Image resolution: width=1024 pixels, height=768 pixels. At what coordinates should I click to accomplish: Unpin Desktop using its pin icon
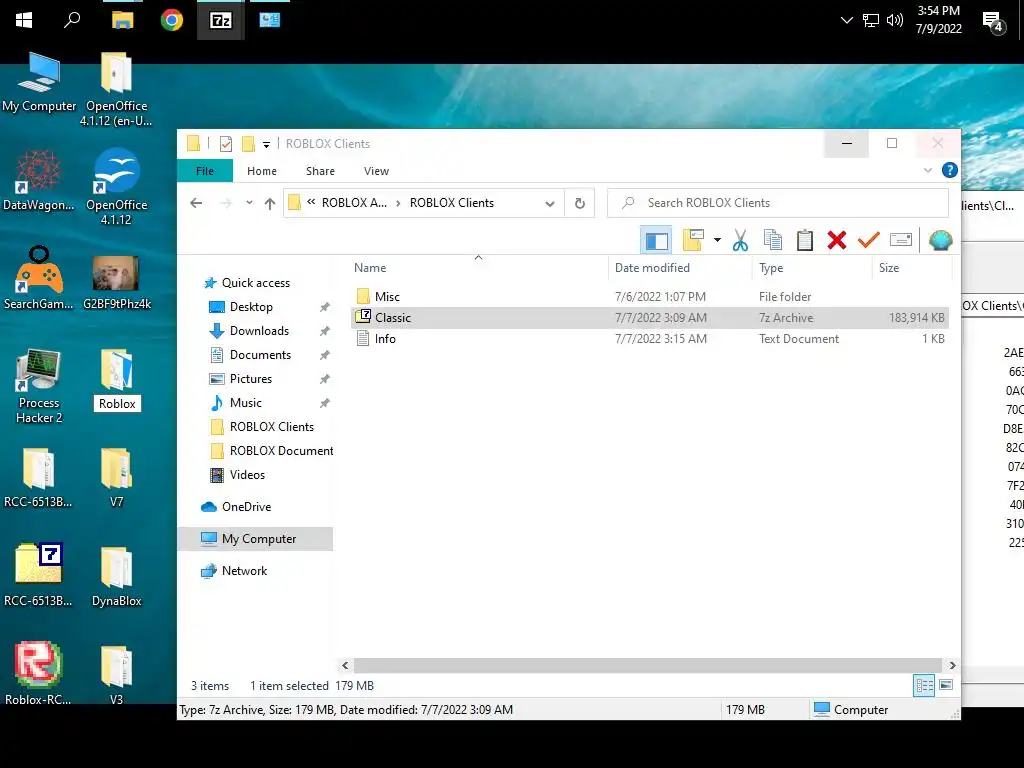[325, 307]
